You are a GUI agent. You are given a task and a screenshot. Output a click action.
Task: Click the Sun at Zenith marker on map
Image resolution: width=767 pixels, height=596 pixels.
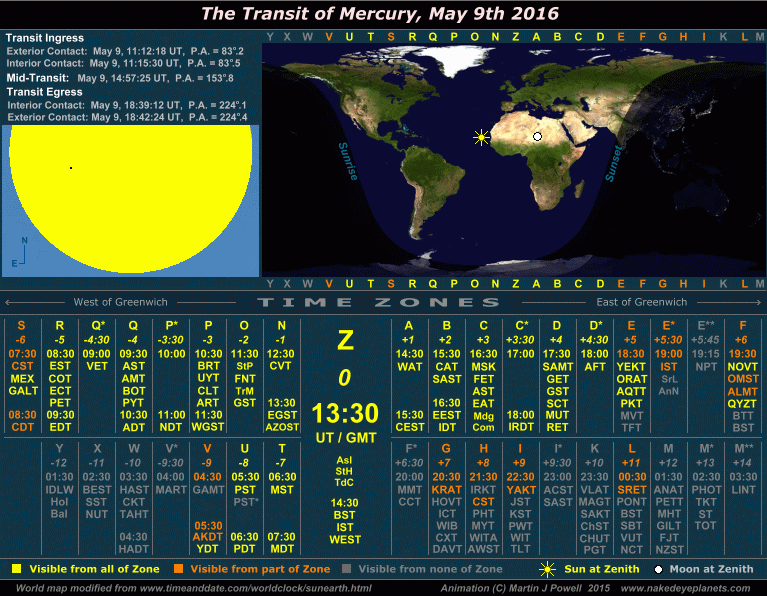pos(482,137)
